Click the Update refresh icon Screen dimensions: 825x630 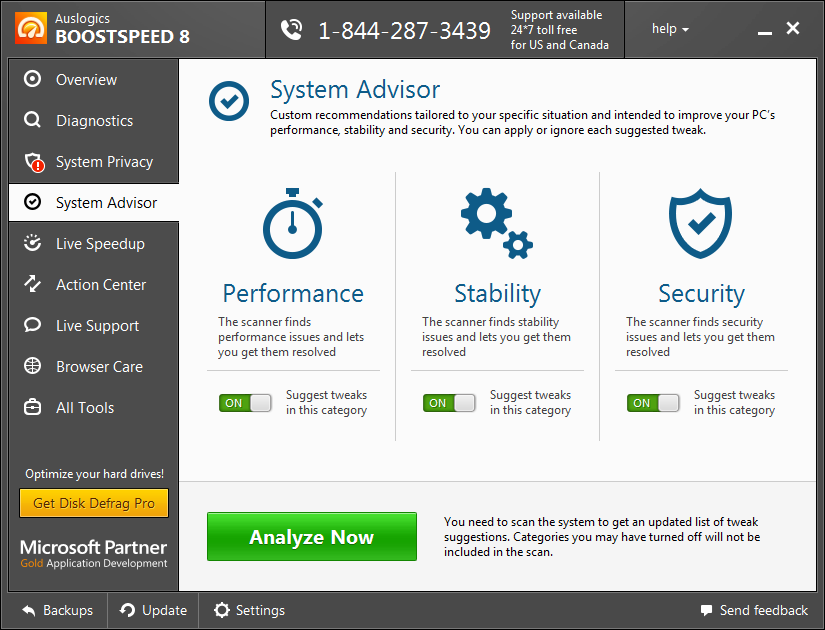127,611
